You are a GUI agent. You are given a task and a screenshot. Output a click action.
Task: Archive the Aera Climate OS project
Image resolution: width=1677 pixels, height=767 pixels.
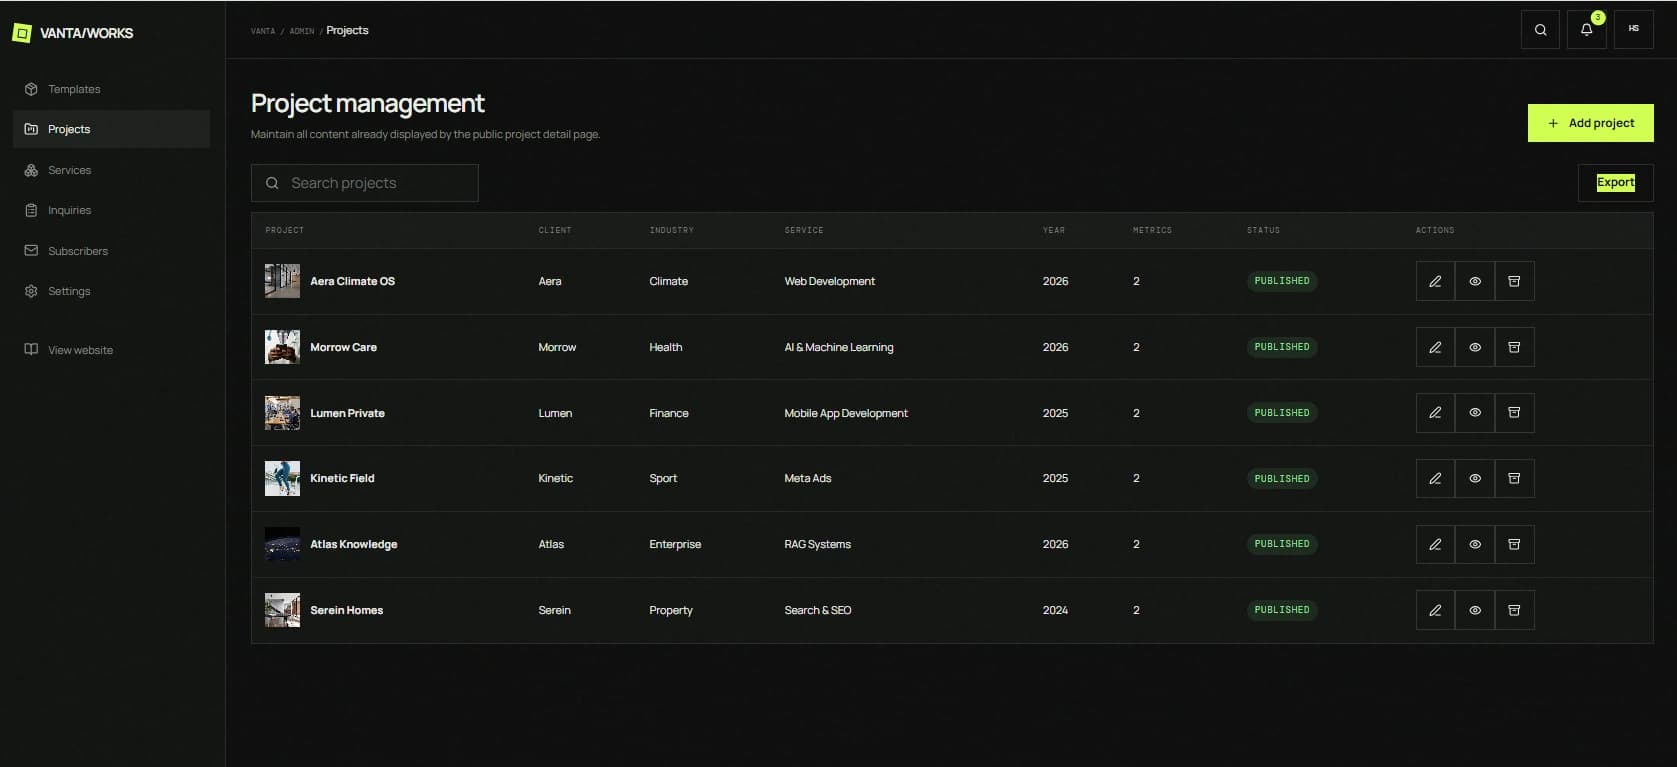[x=1514, y=281]
